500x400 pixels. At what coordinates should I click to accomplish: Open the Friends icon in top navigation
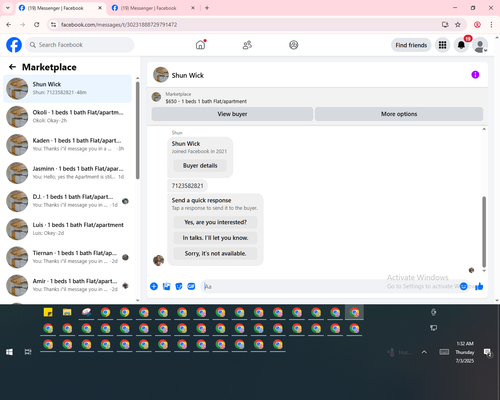tap(247, 45)
